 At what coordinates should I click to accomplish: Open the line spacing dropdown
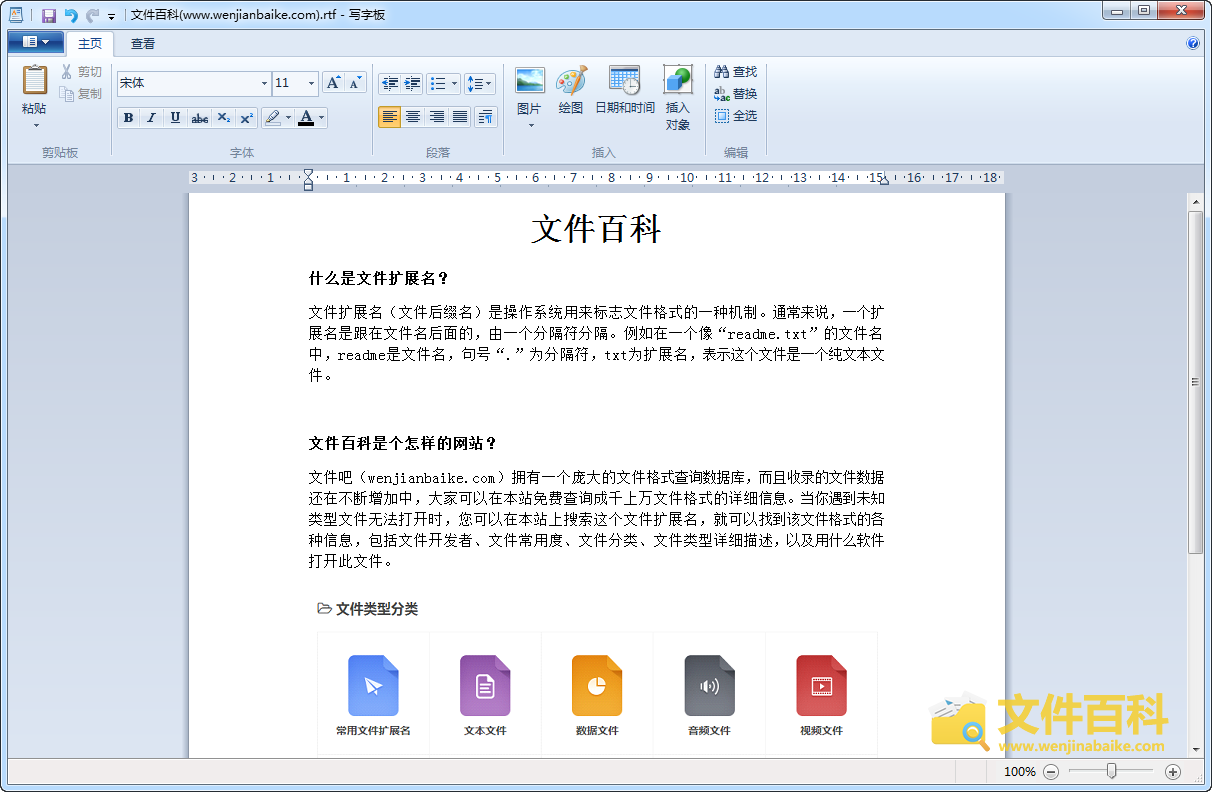point(480,84)
